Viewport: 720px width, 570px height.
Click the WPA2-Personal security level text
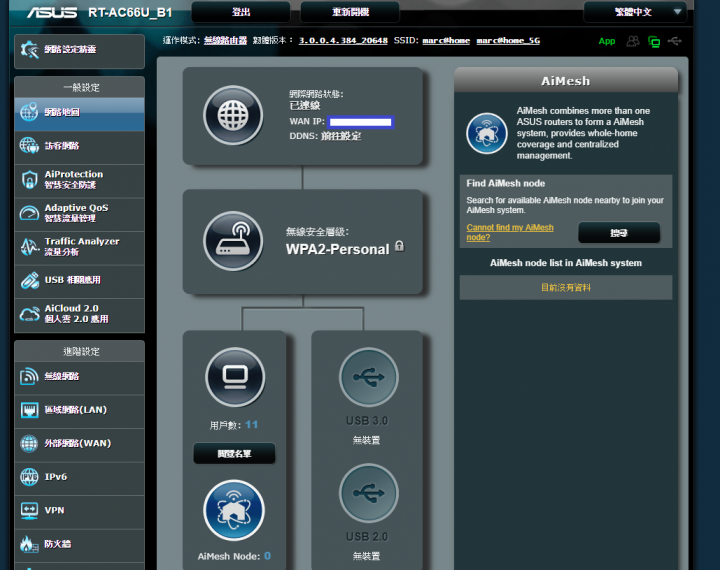(338, 249)
